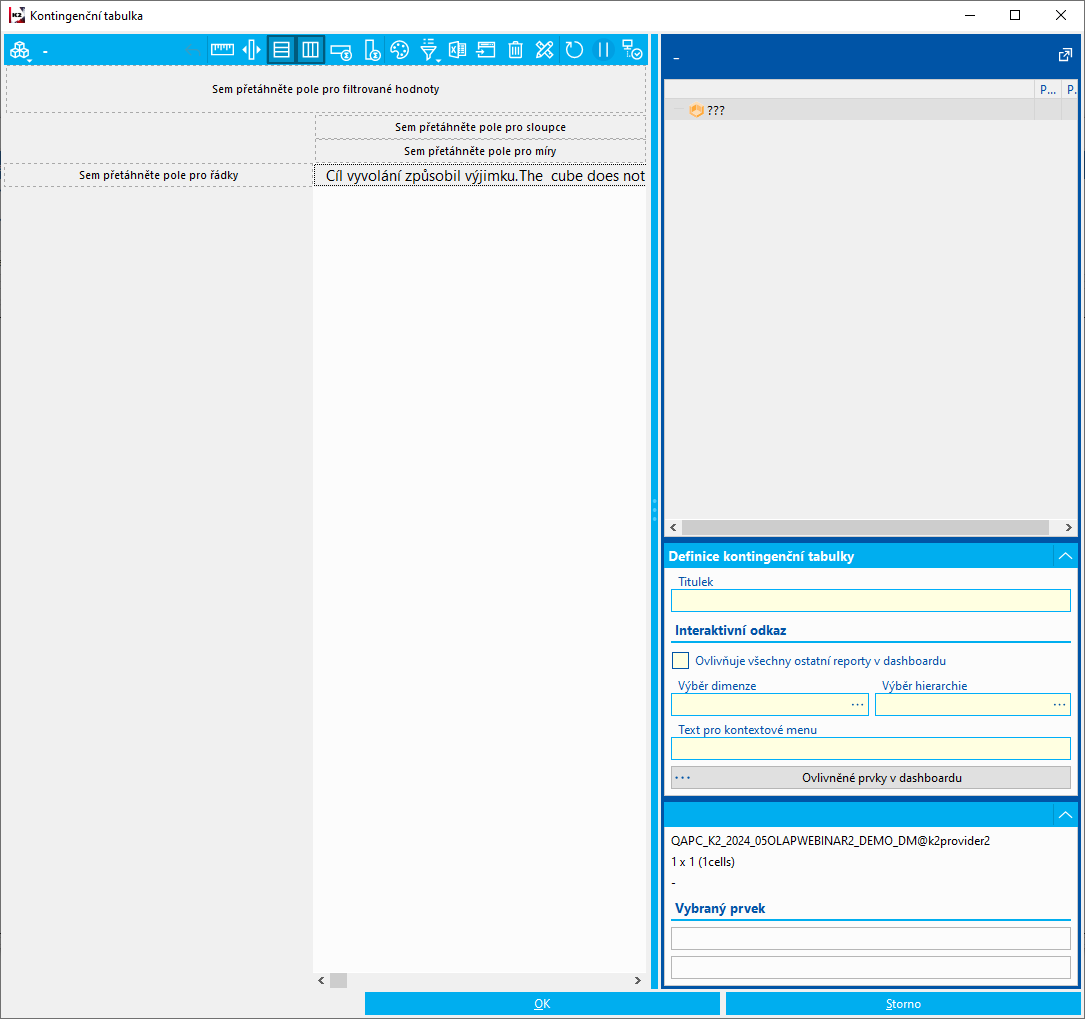Click field list horizontal scrollbar thumb
Viewport: 1085px width, 1019px height.
coord(865,527)
